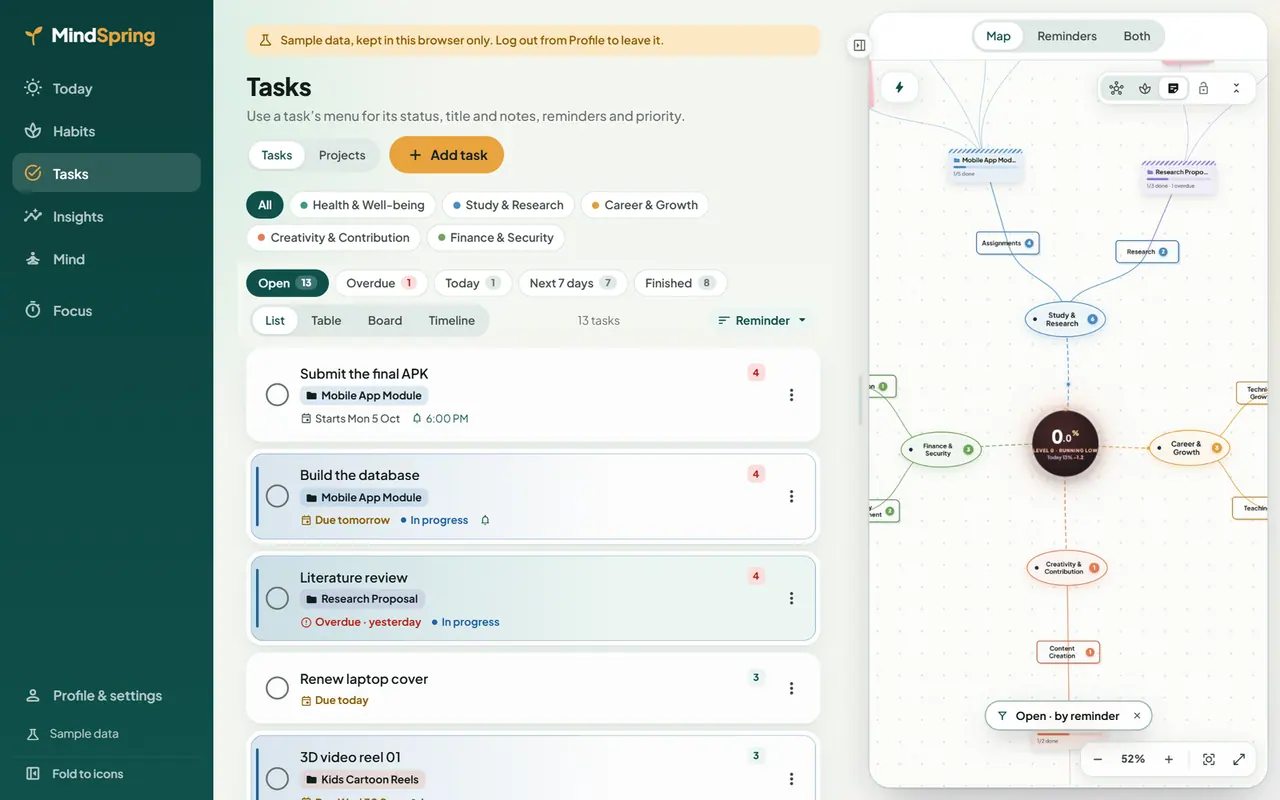
Task: Mark Submit the final APK as complete
Action: point(277,395)
